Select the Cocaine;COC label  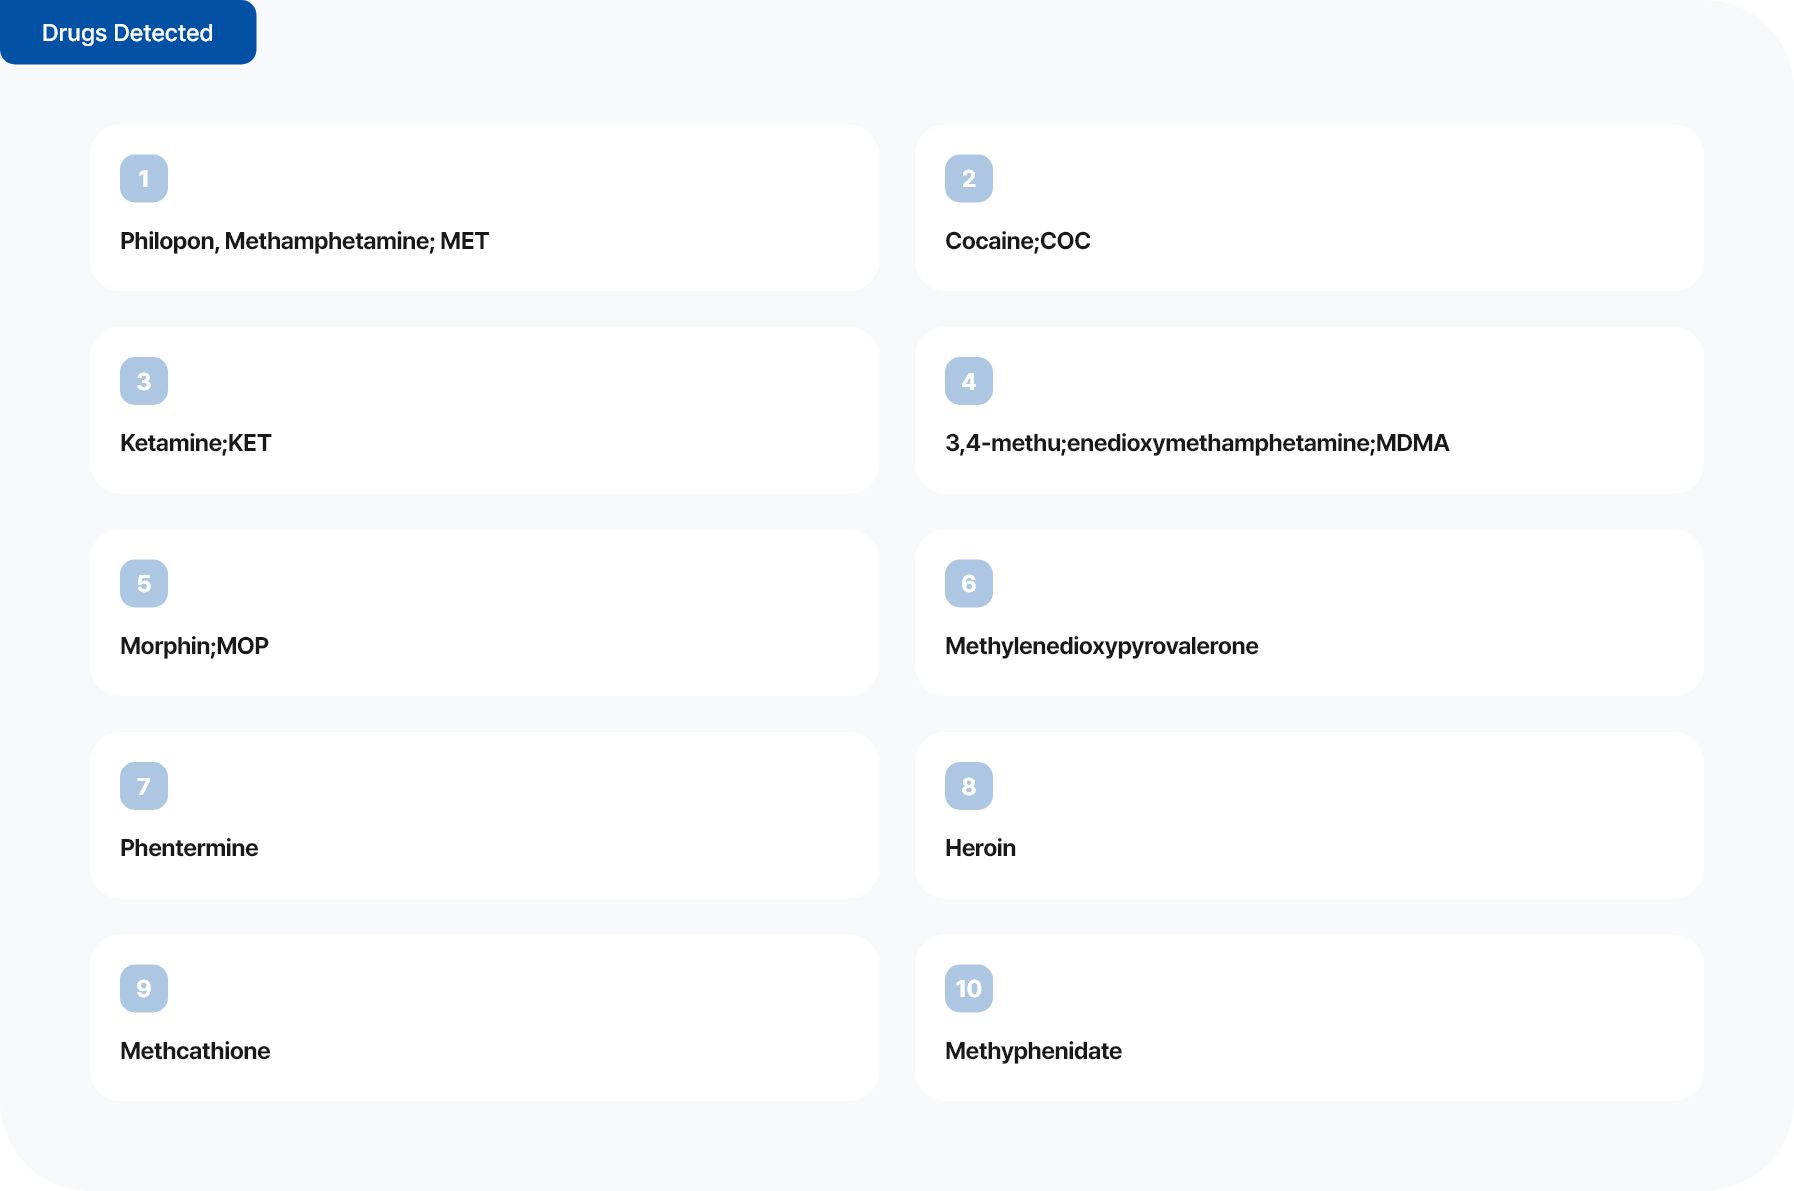(x=1017, y=241)
